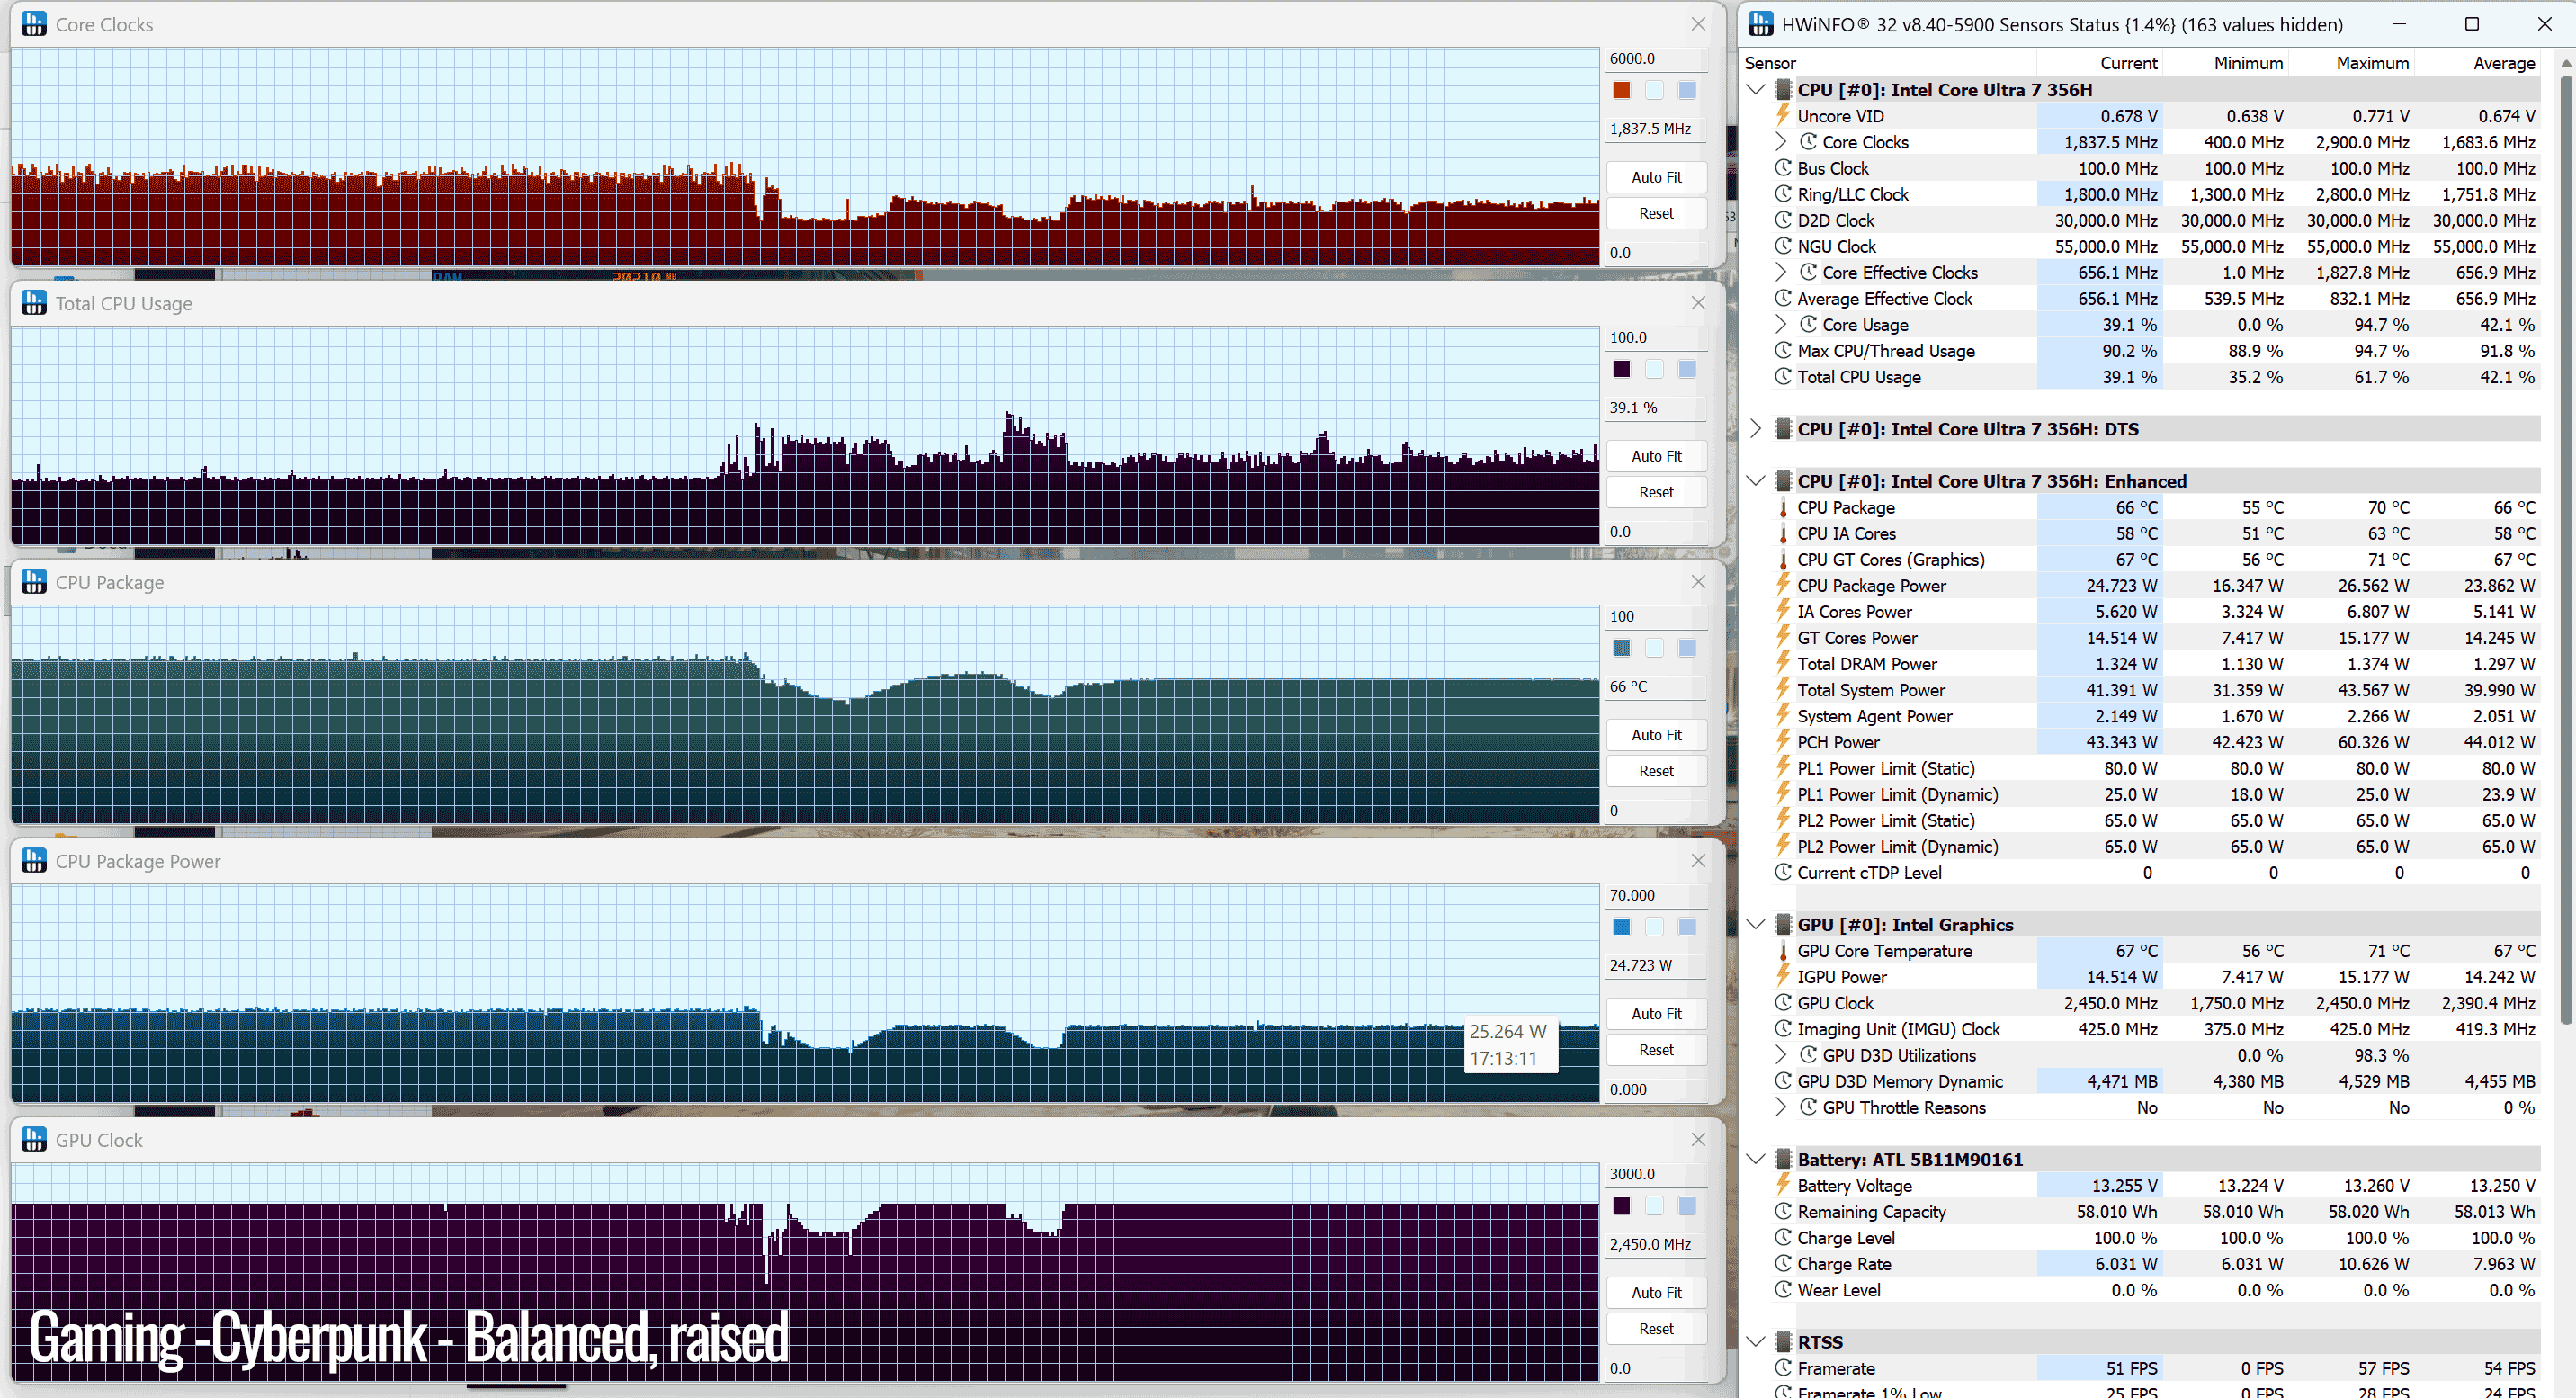
Task: Click the clock icon beside the Framerate row
Action: (x=1783, y=1368)
